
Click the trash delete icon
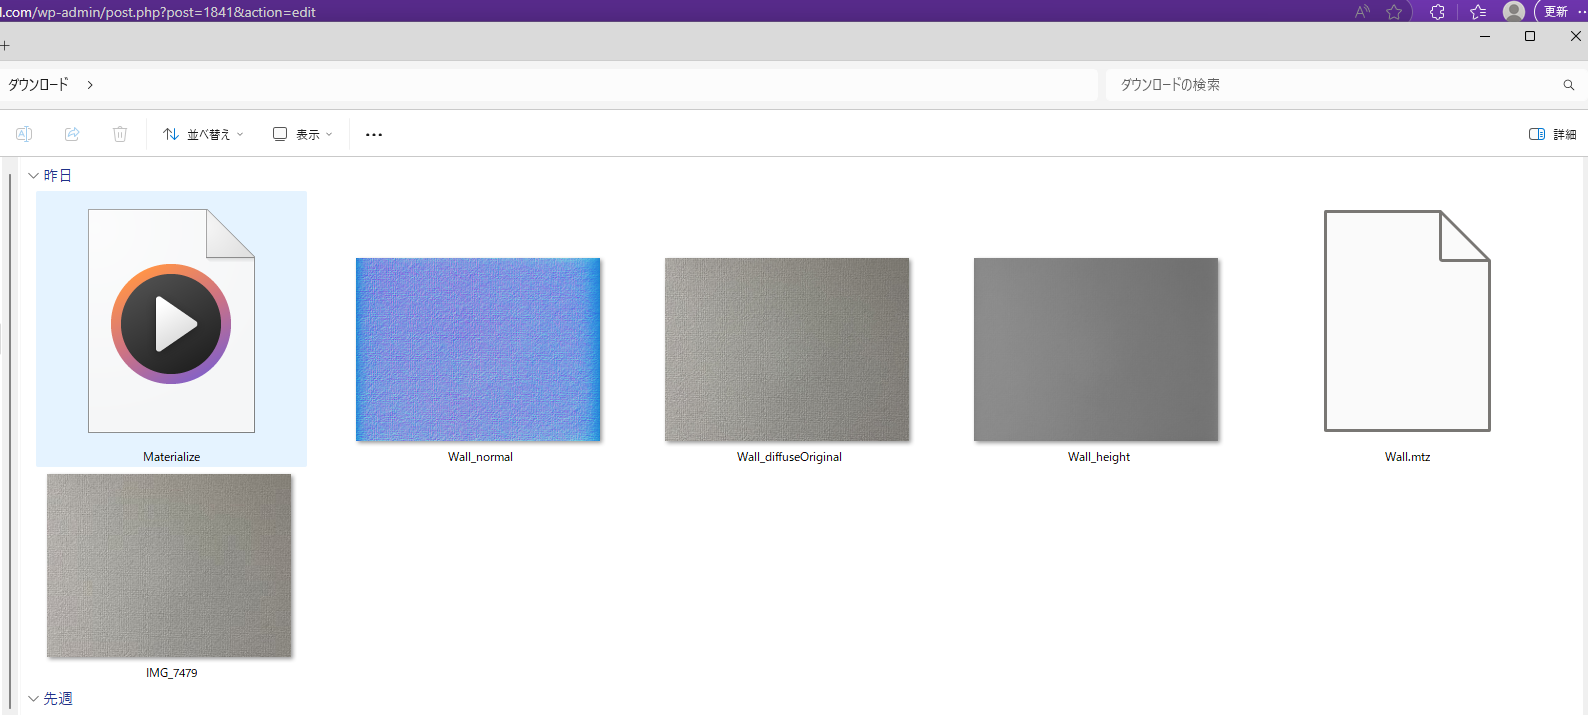[120, 134]
